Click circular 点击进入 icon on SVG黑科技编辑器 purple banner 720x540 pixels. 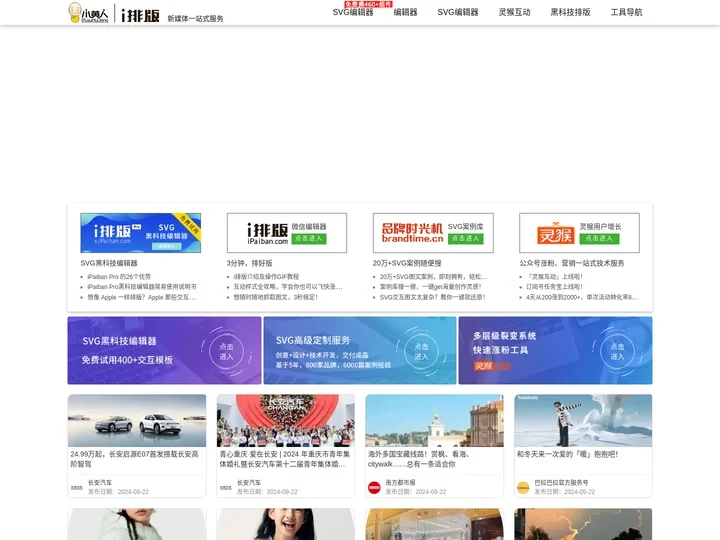point(226,351)
